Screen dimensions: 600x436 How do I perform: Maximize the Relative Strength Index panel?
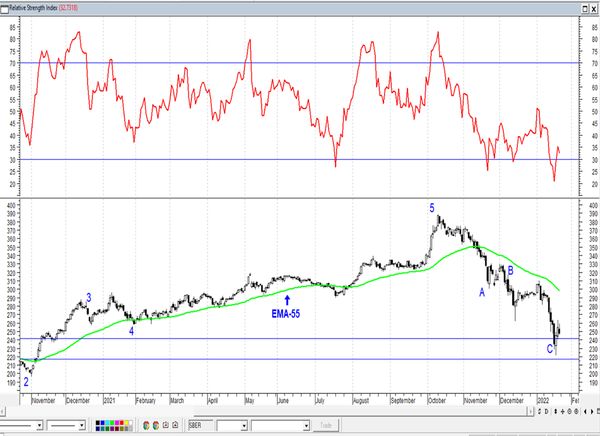[x=584, y=8]
